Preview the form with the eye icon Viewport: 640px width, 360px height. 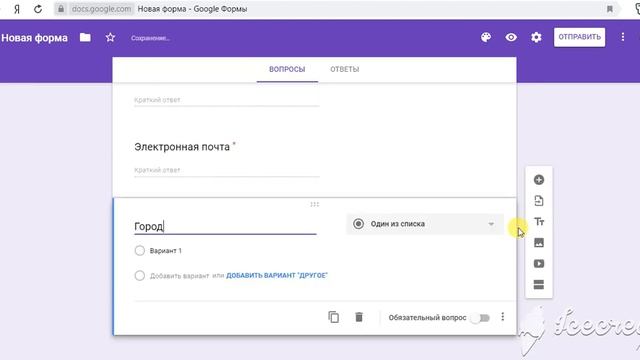511,38
